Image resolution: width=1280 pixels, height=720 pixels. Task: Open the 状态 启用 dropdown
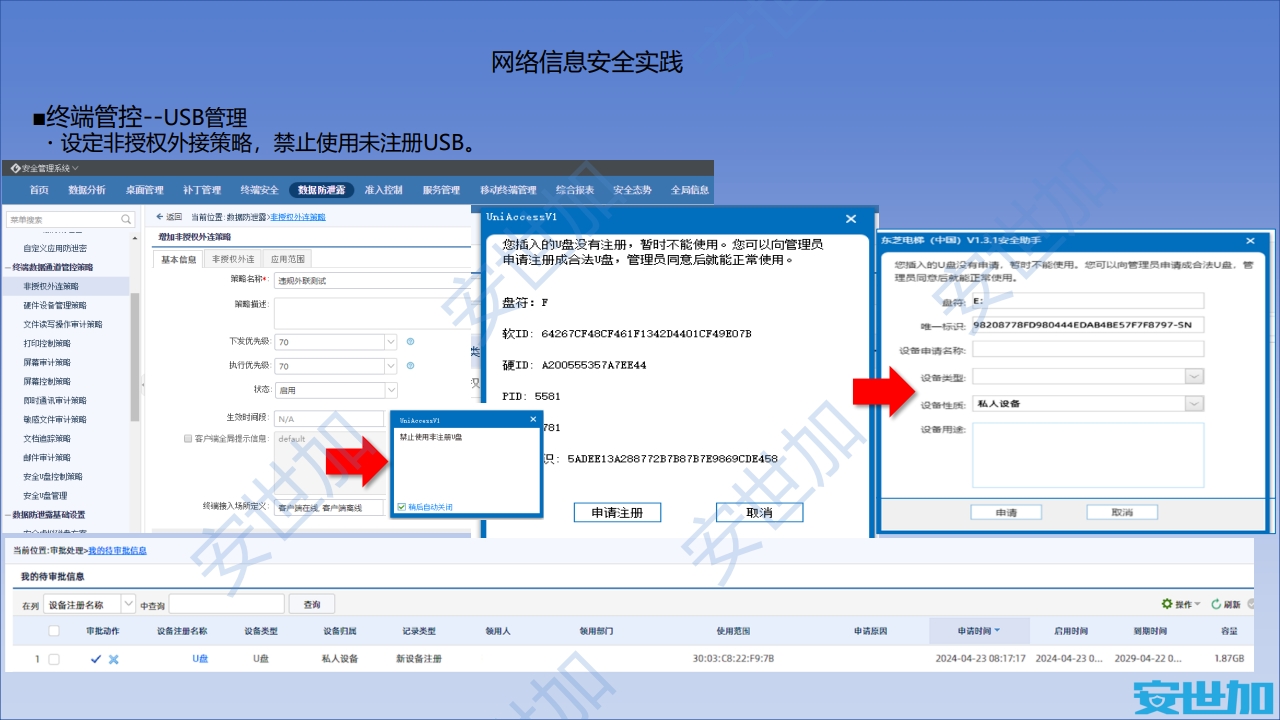tap(390, 390)
